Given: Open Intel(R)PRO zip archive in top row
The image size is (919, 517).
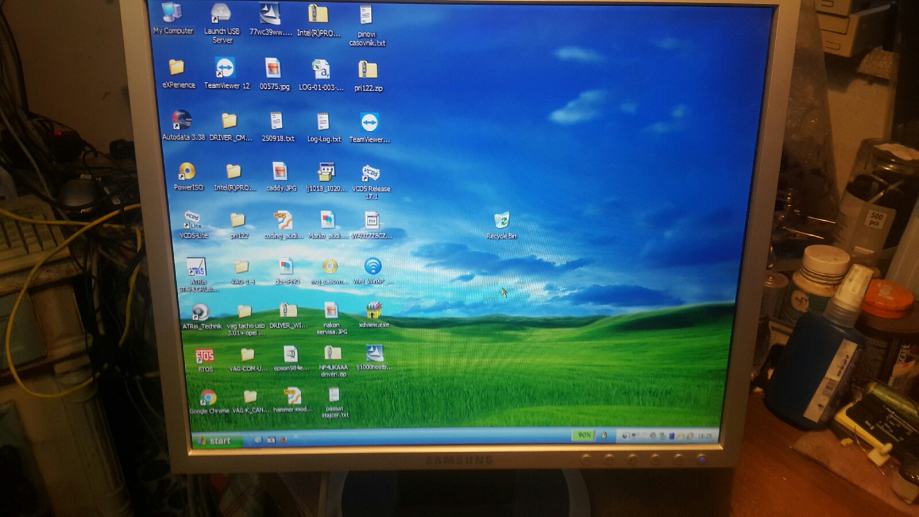Looking at the screenshot, I should click(x=318, y=20).
